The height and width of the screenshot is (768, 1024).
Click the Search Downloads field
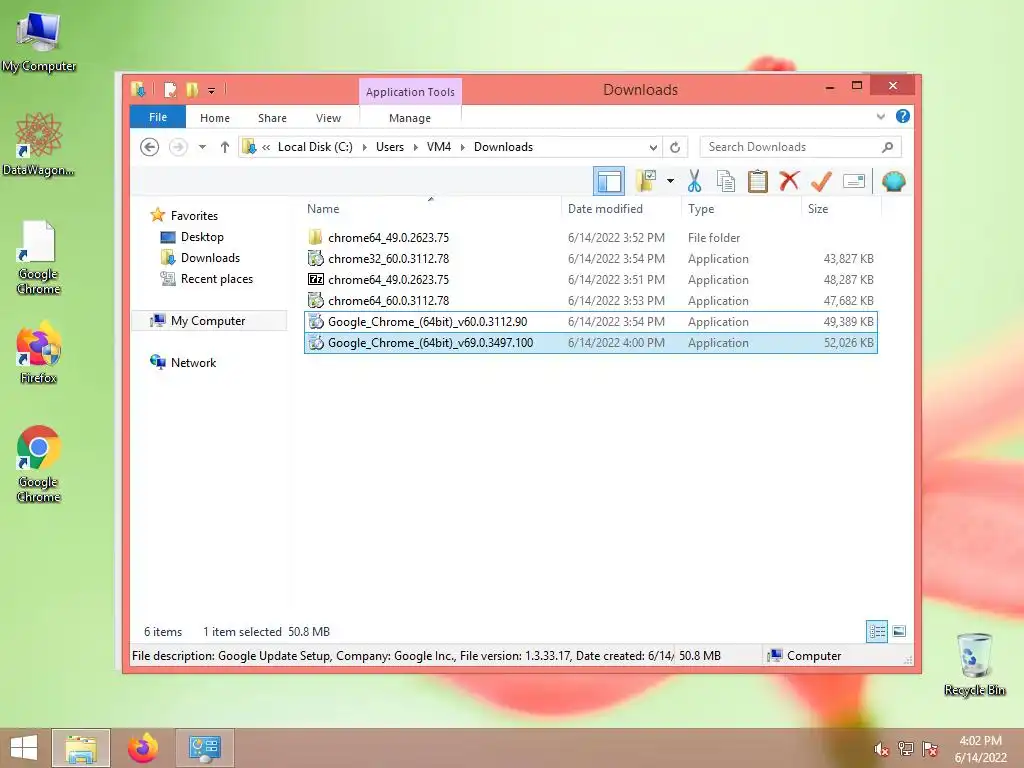[800, 147]
